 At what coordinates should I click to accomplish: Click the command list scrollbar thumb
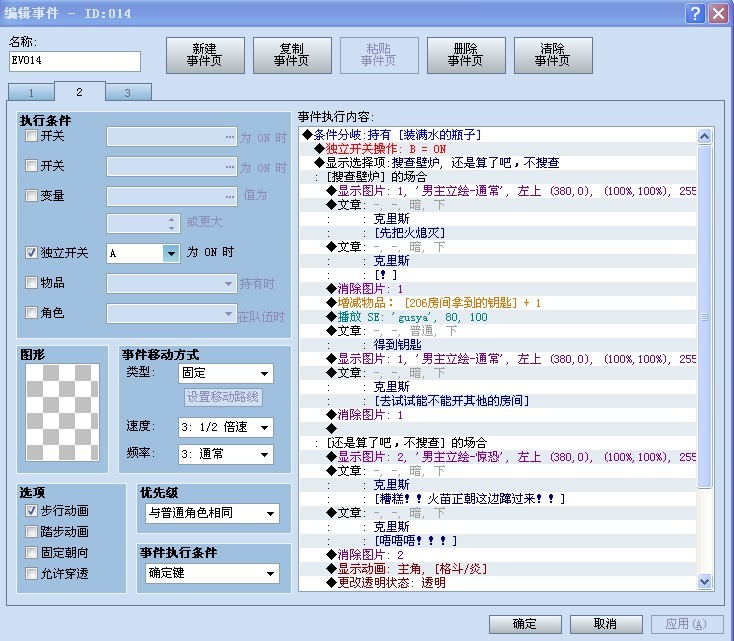coord(705,317)
